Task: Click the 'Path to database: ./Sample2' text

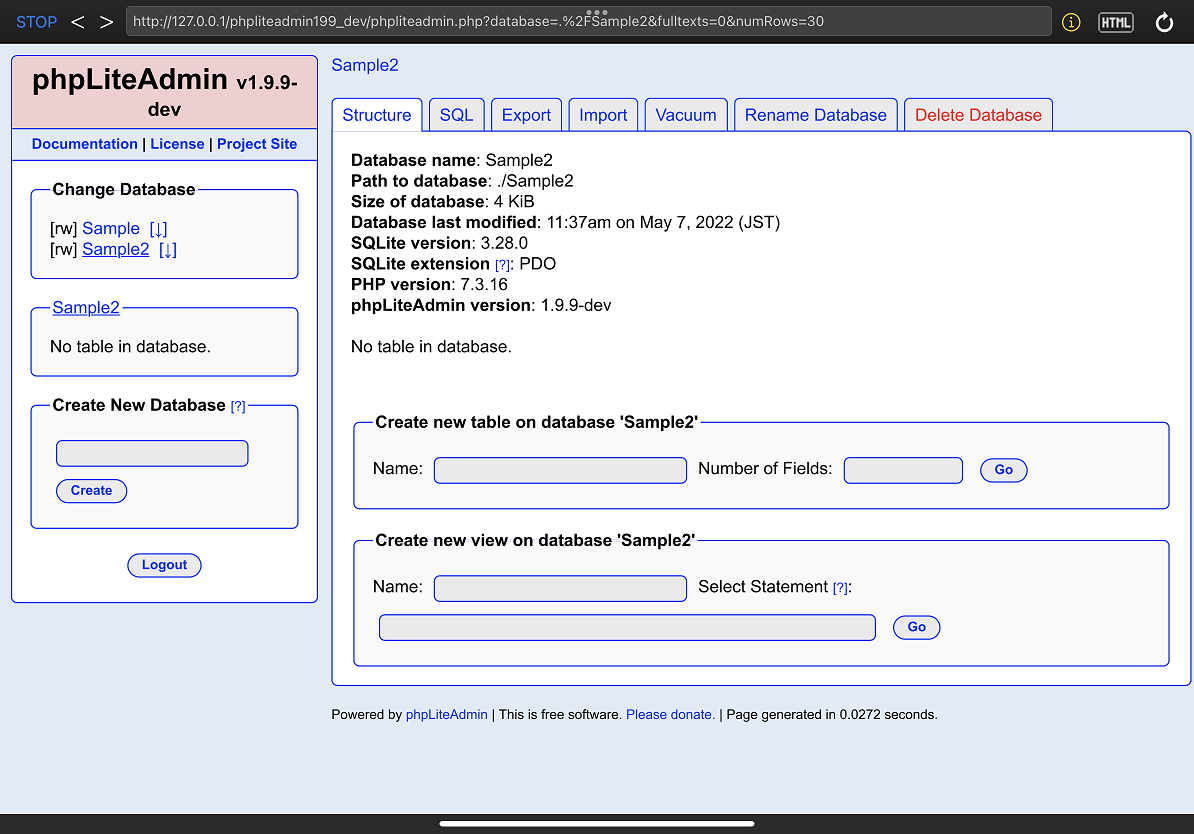Action: pos(462,181)
